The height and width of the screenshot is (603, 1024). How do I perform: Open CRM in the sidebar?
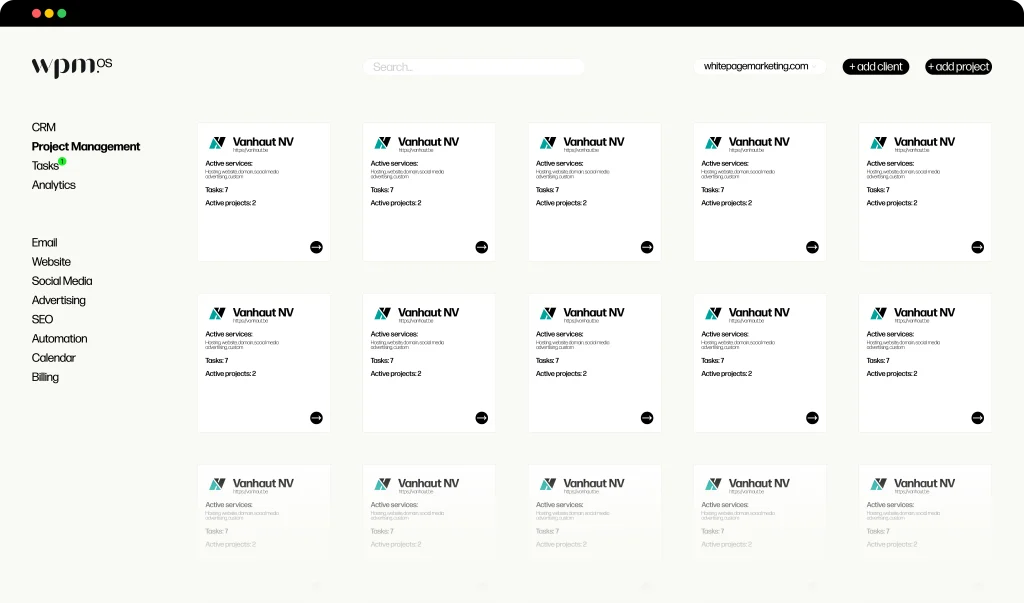[x=44, y=127]
